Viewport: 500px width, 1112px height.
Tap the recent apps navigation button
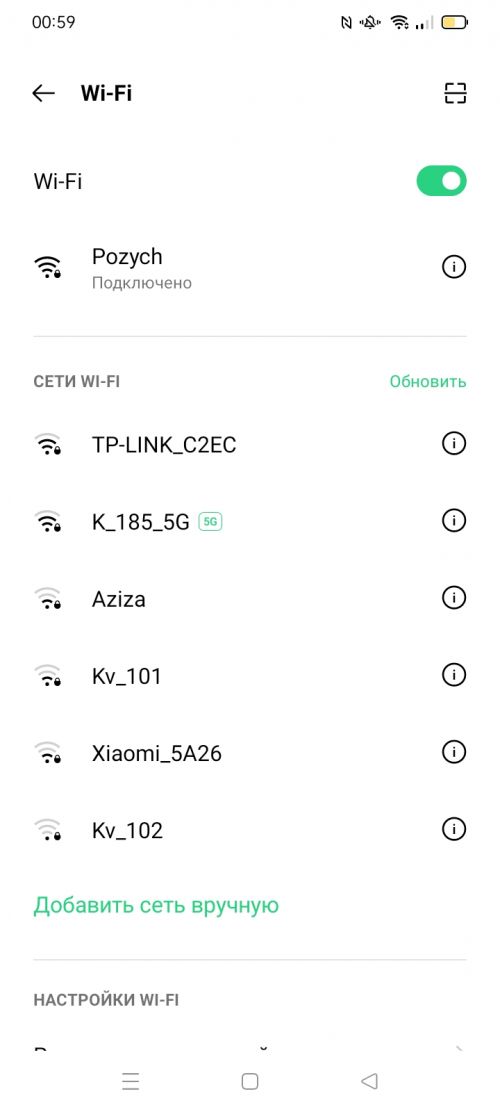pos(130,1081)
